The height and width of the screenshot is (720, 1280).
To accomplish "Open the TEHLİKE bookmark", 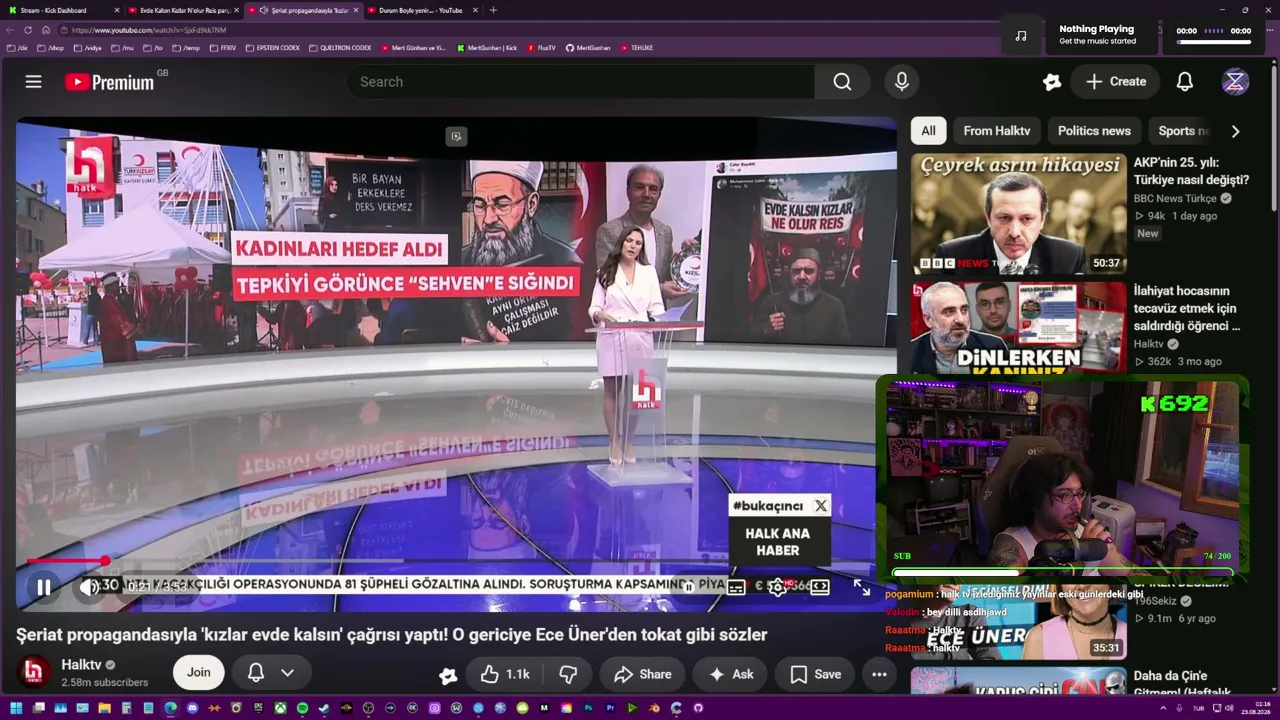I will [636, 48].
